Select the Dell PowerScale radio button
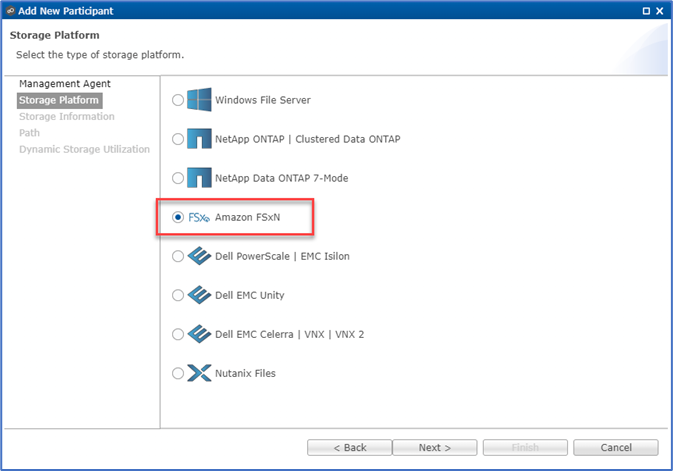This screenshot has height=471, width=673. pos(178,256)
